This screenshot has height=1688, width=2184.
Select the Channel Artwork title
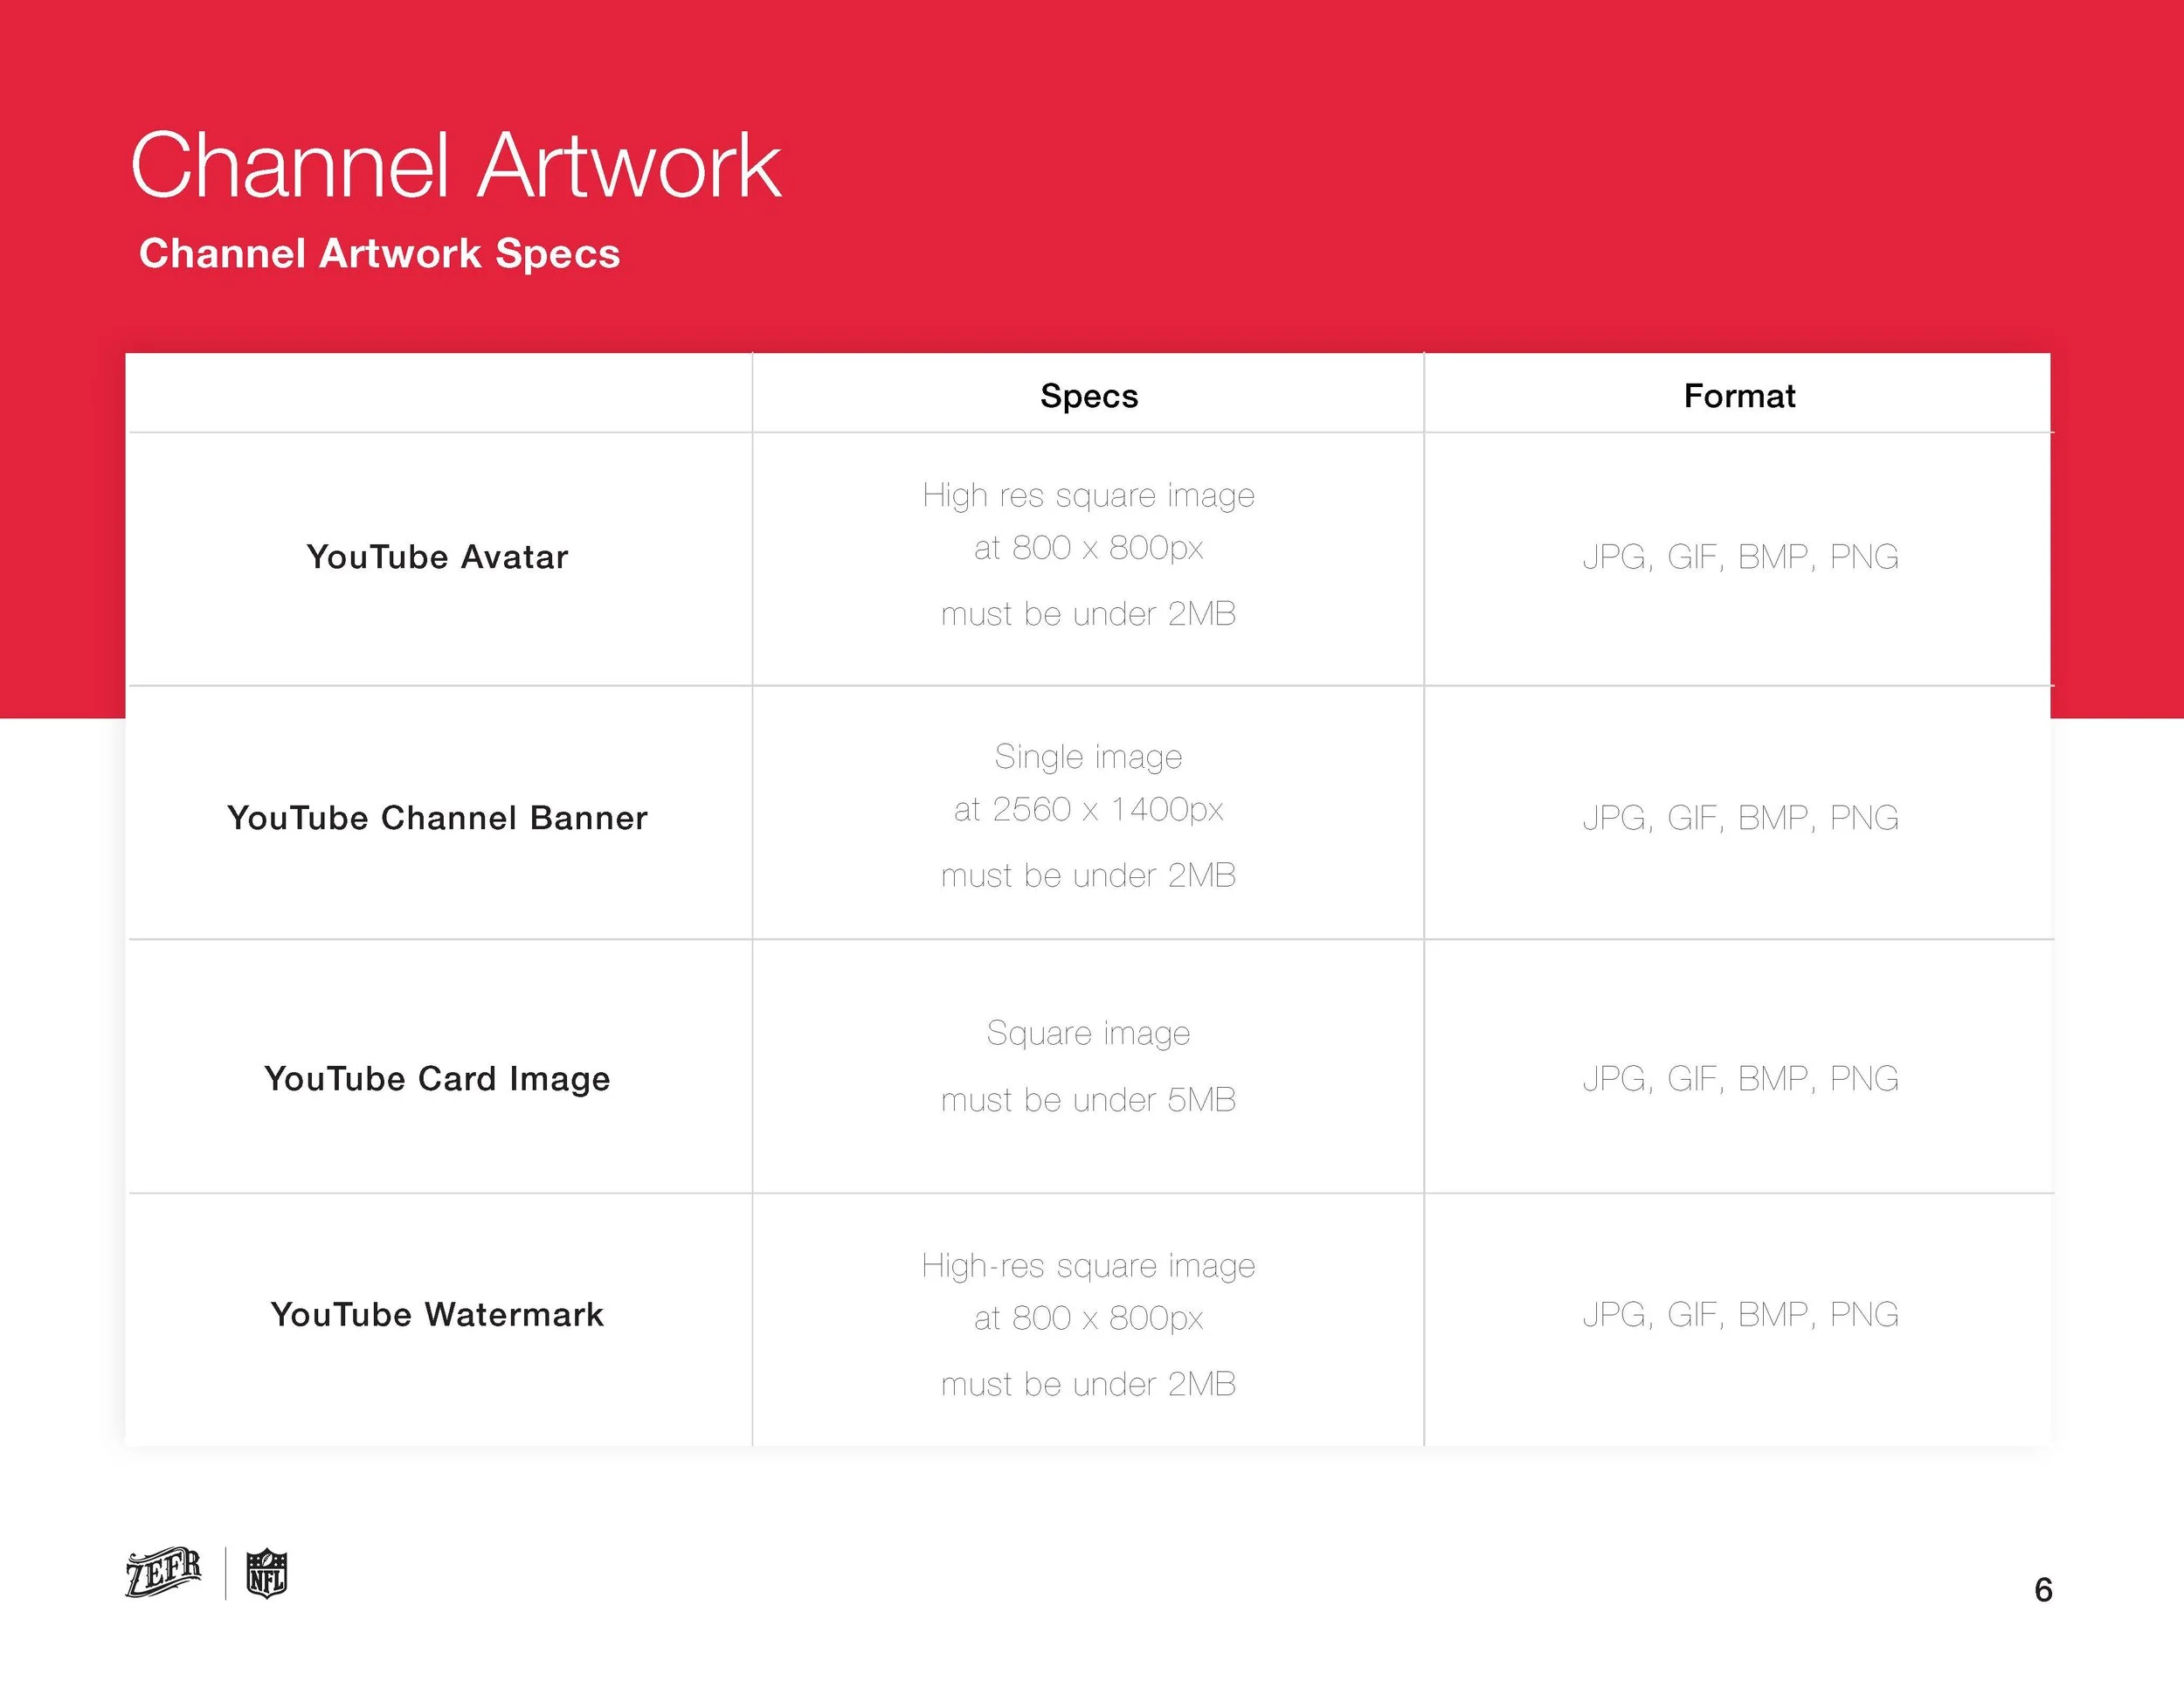click(455, 165)
